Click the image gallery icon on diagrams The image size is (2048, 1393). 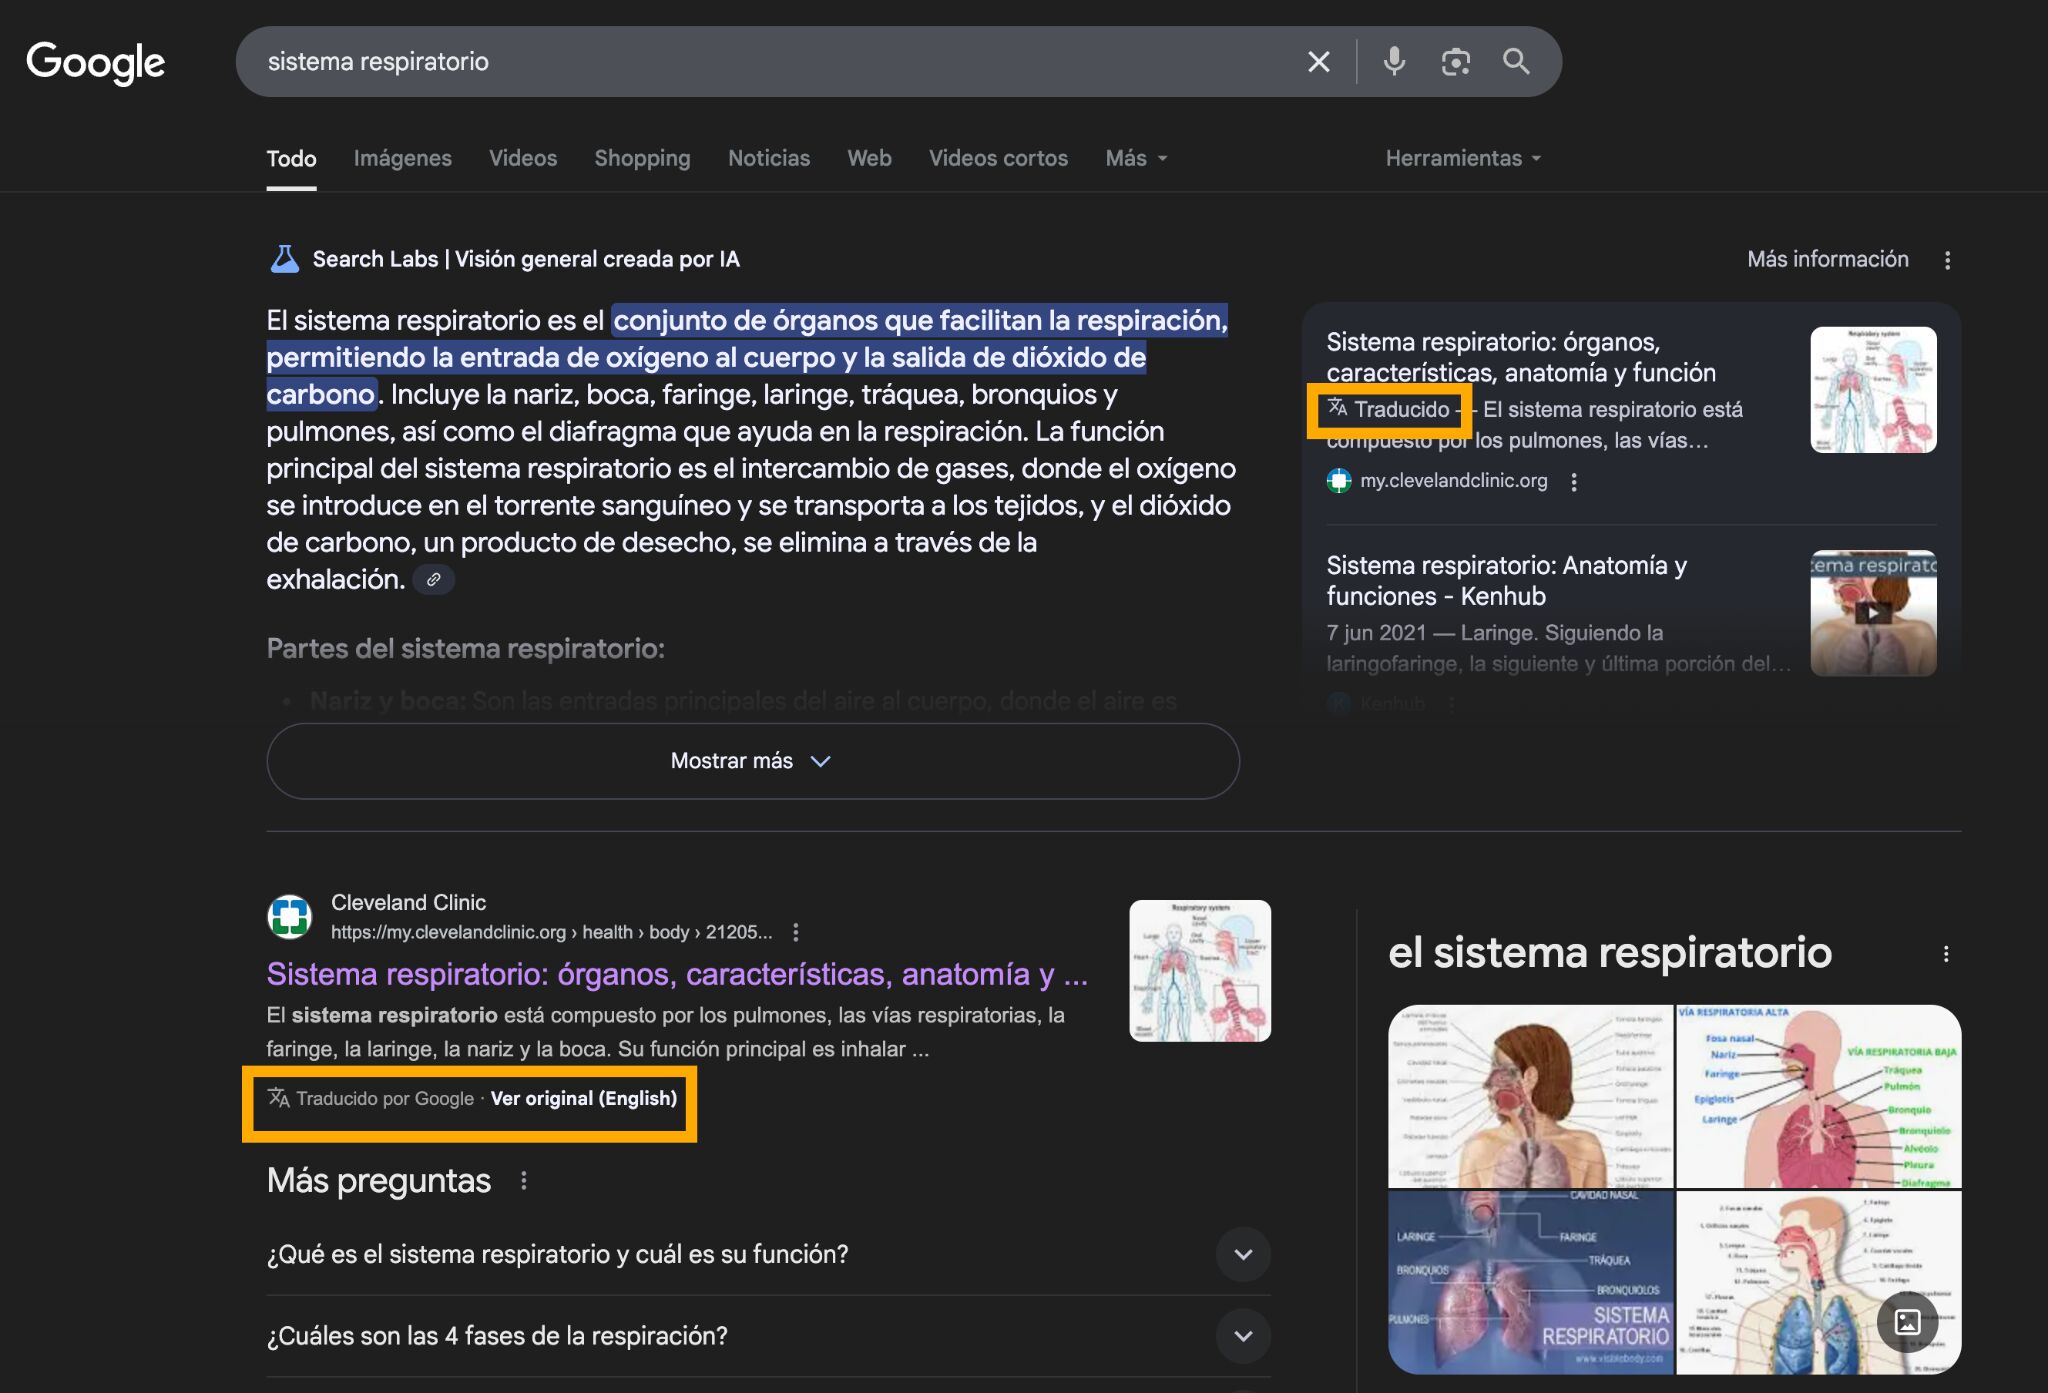[x=1907, y=1321]
